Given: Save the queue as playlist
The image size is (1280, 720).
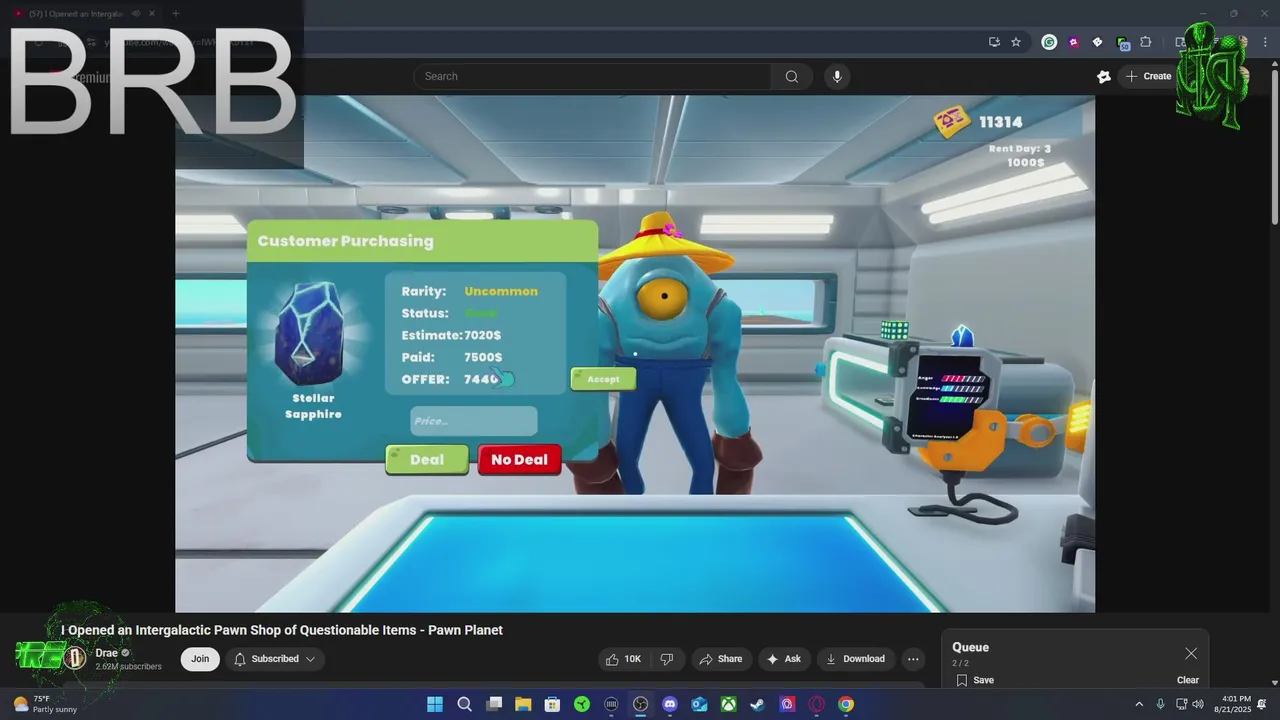Looking at the screenshot, I should 975,680.
